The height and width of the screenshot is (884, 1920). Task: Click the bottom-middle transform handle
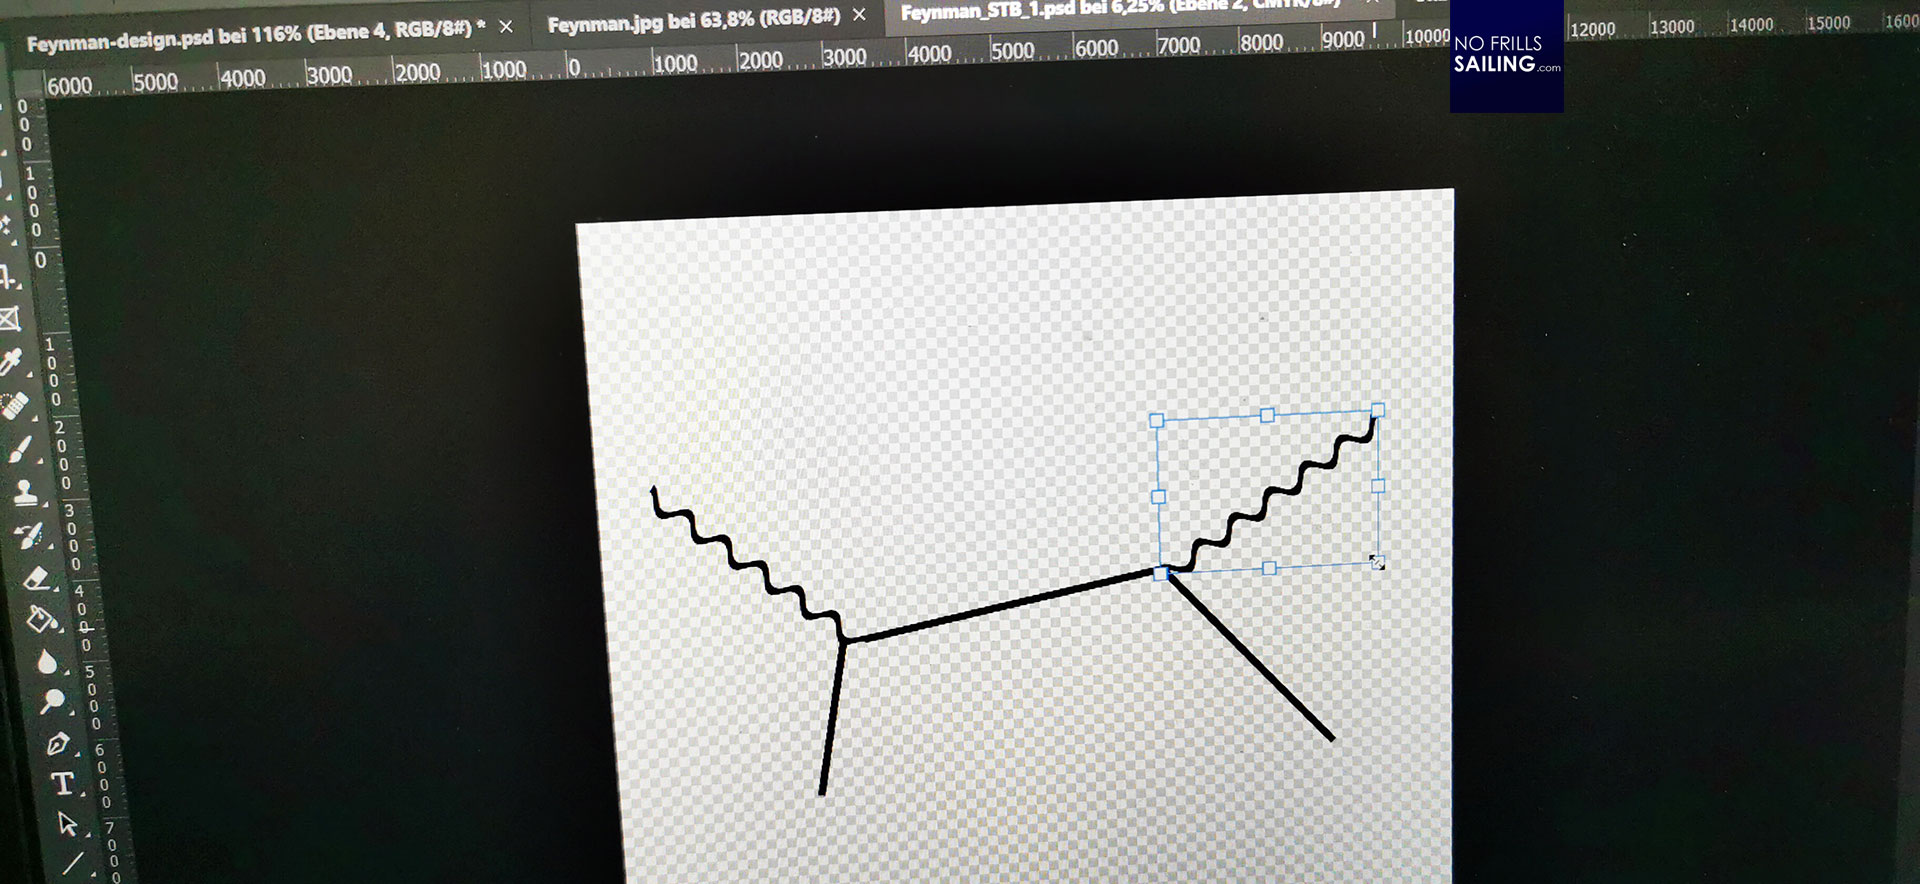(x=1269, y=568)
